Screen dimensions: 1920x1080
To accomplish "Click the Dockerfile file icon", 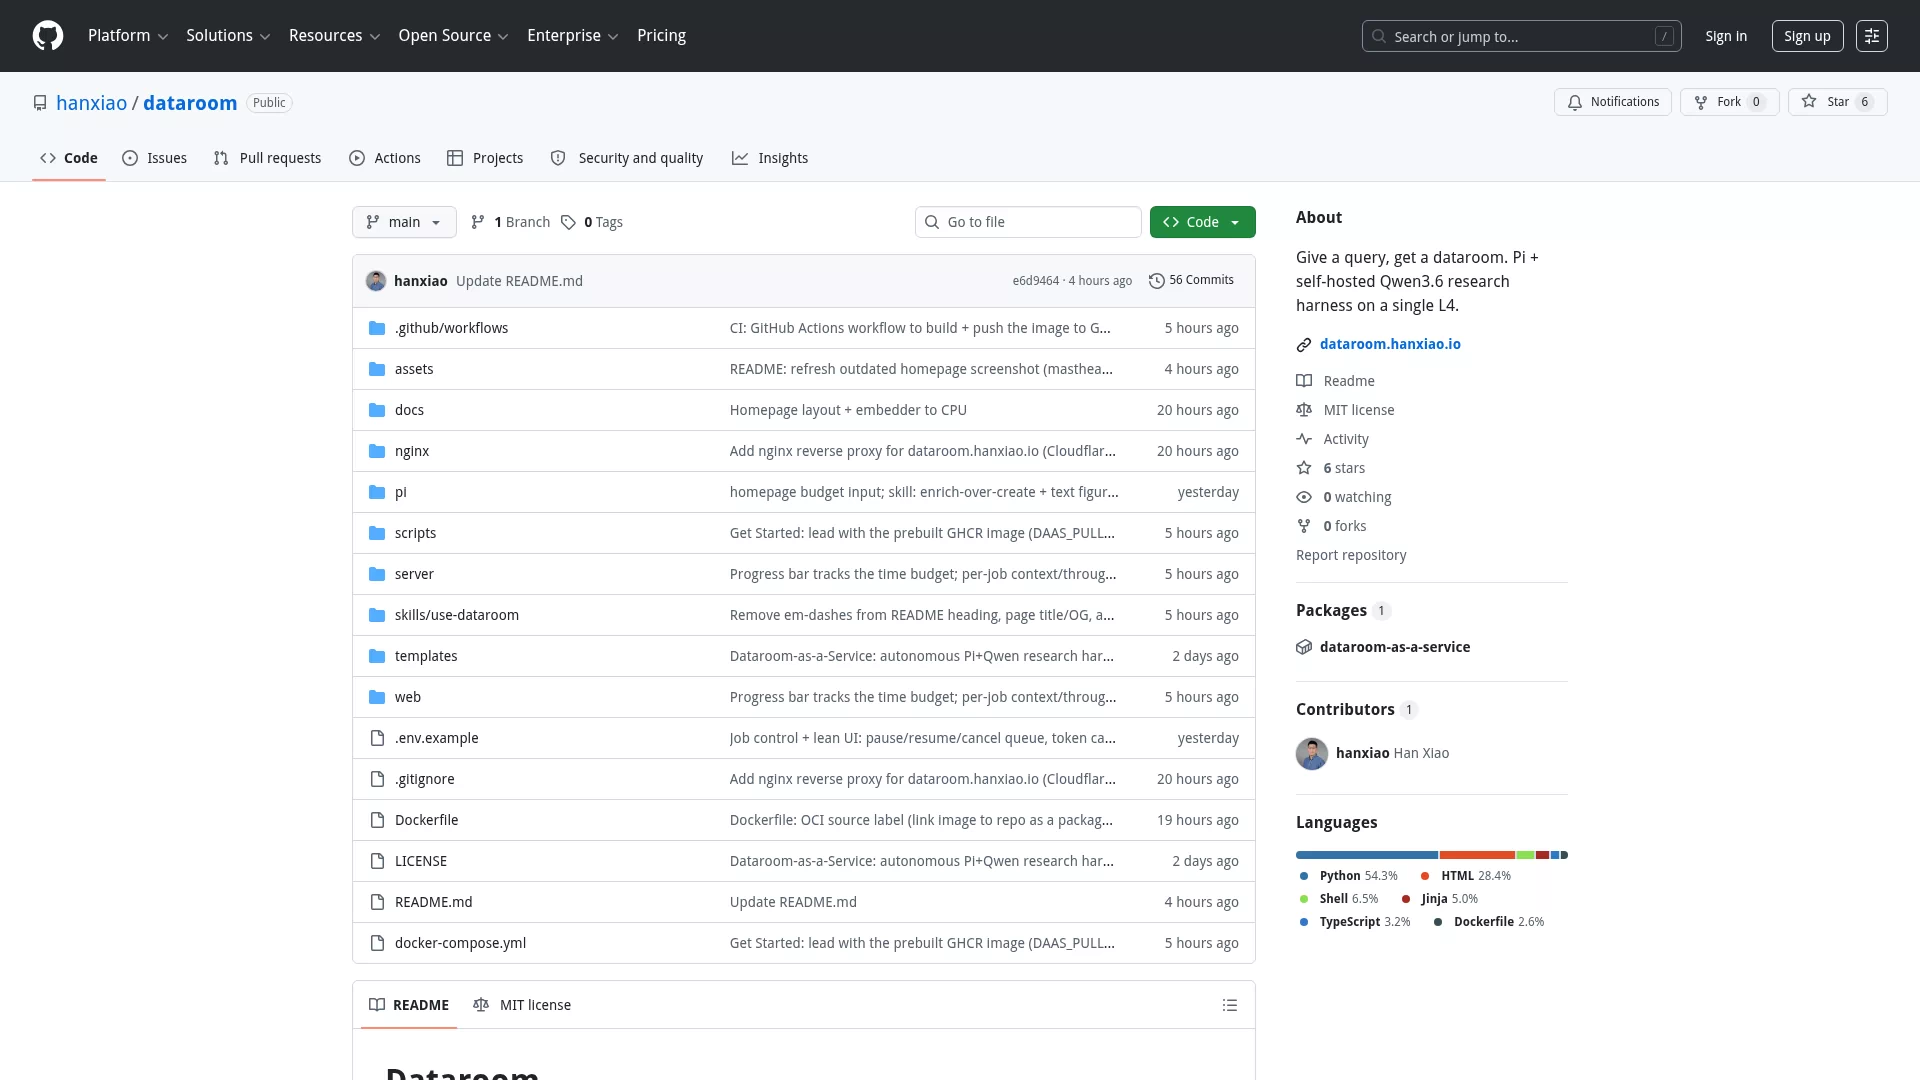I will click(x=377, y=820).
